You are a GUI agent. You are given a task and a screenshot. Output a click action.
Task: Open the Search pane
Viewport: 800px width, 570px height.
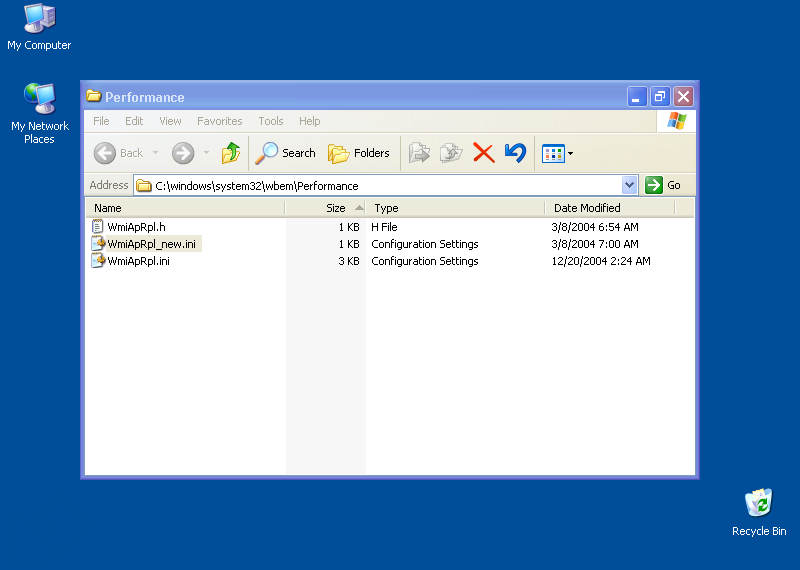tap(285, 153)
